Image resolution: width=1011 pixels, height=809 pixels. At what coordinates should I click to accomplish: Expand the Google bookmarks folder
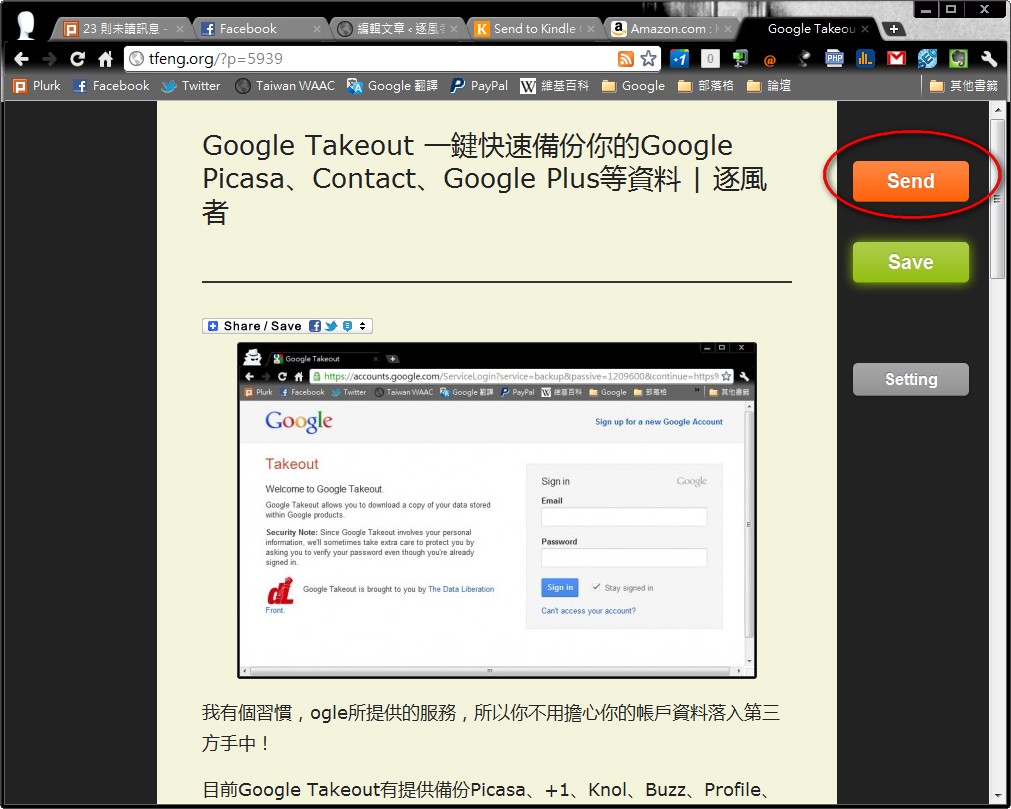pyautogui.click(x=633, y=86)
